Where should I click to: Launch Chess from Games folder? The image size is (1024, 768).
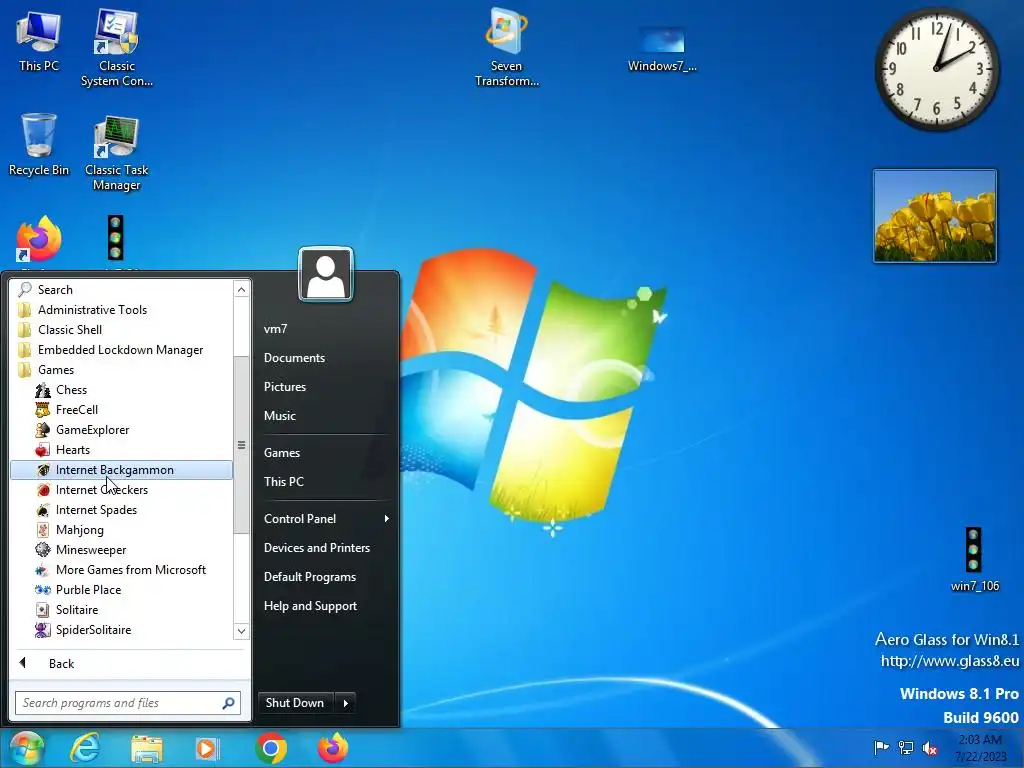coord(121,390)
